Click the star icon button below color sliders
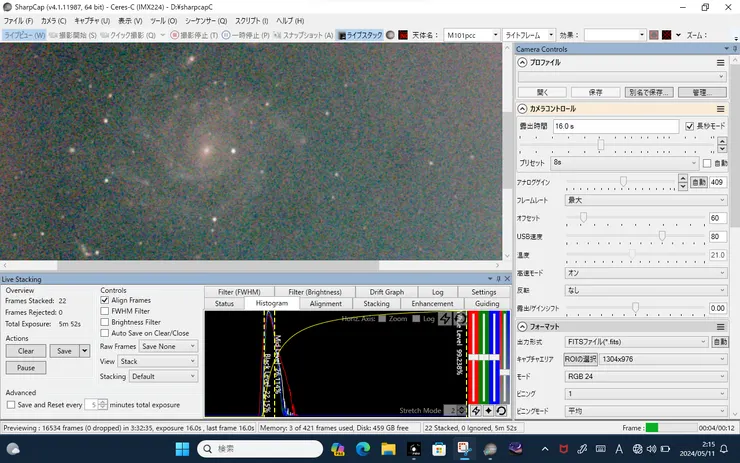Screen dimensions: 740x463 (488, 411)
